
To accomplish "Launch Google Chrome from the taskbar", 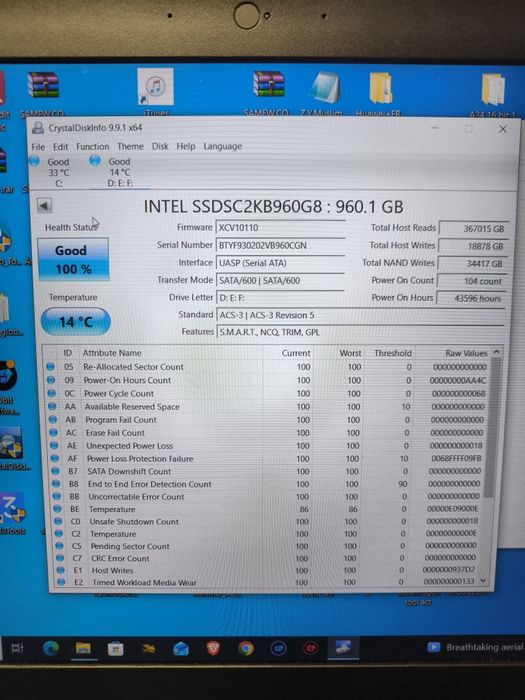I will coord(246,648).
